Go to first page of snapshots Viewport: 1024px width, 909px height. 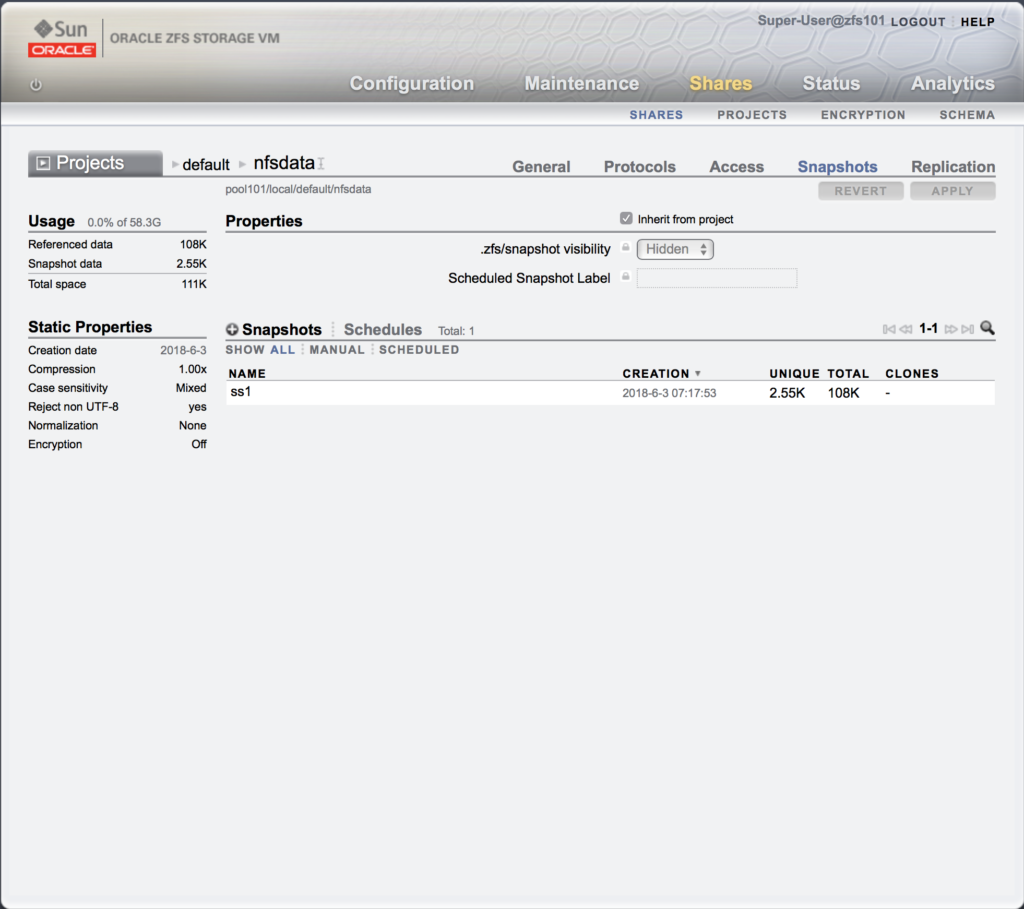(x=889, y=329)
